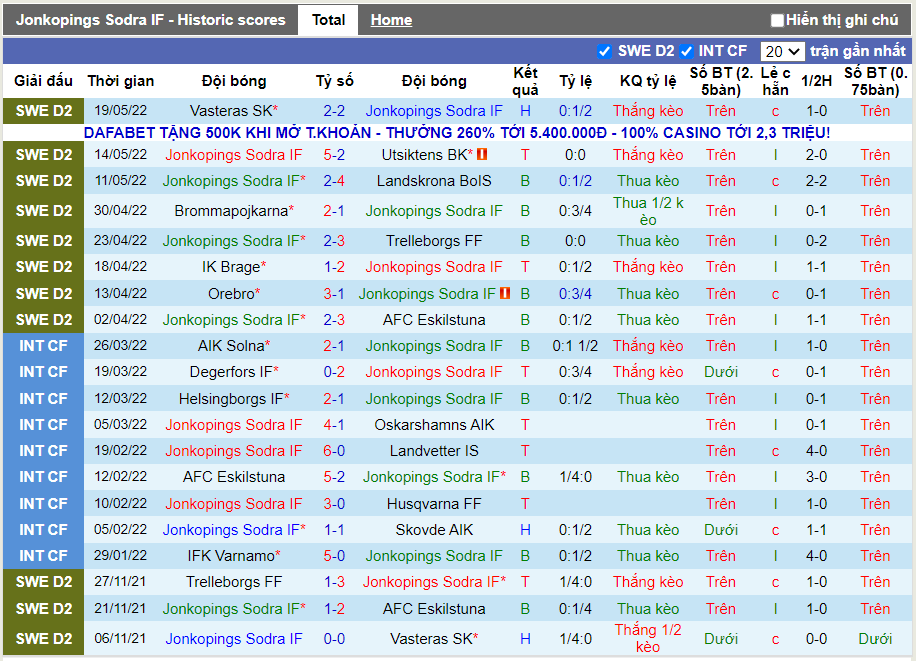The height and width of the screenshot is (661, 916).
Task: Open the 20 recent matches dropdown
Action: point(782,51)
